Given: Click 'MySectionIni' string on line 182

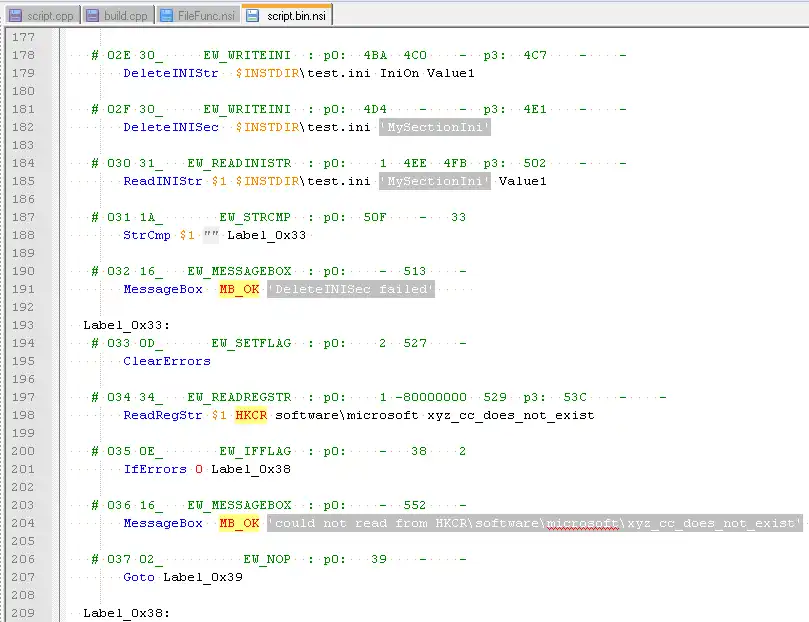Looking at the screenshot, I should (435, 127).
